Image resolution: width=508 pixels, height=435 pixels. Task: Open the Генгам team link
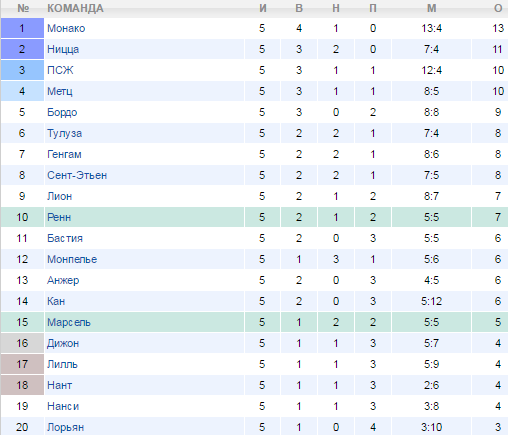(64, 154)
